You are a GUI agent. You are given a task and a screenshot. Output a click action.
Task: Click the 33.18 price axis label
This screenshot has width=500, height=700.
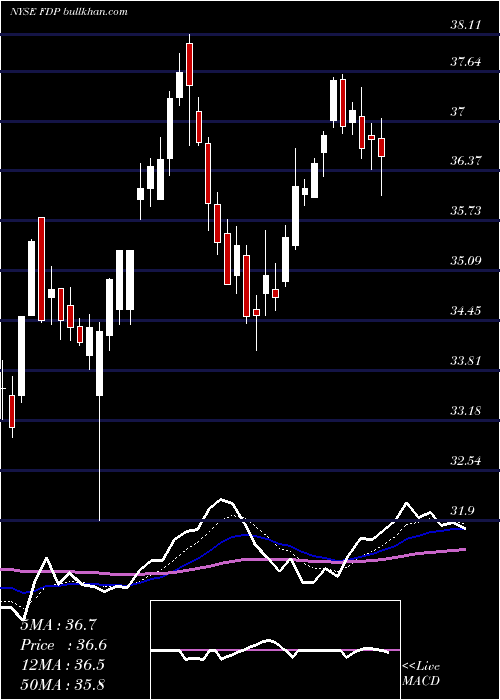click(466, 410)
